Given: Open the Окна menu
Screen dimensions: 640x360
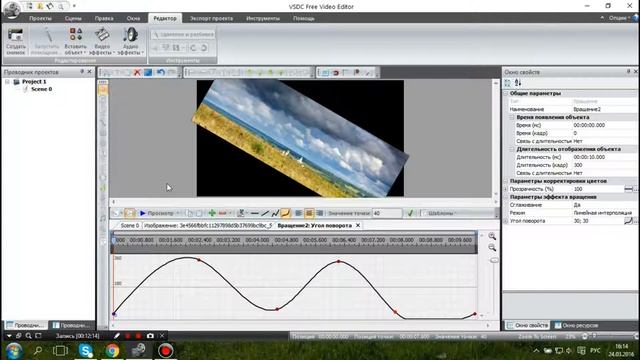Looking at the screenshot, I should click(x=133, y=18).
